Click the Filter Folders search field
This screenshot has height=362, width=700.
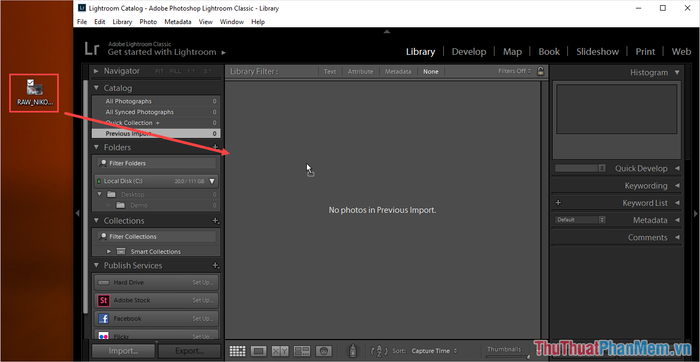pyautogui.click(x=156, y=163)
